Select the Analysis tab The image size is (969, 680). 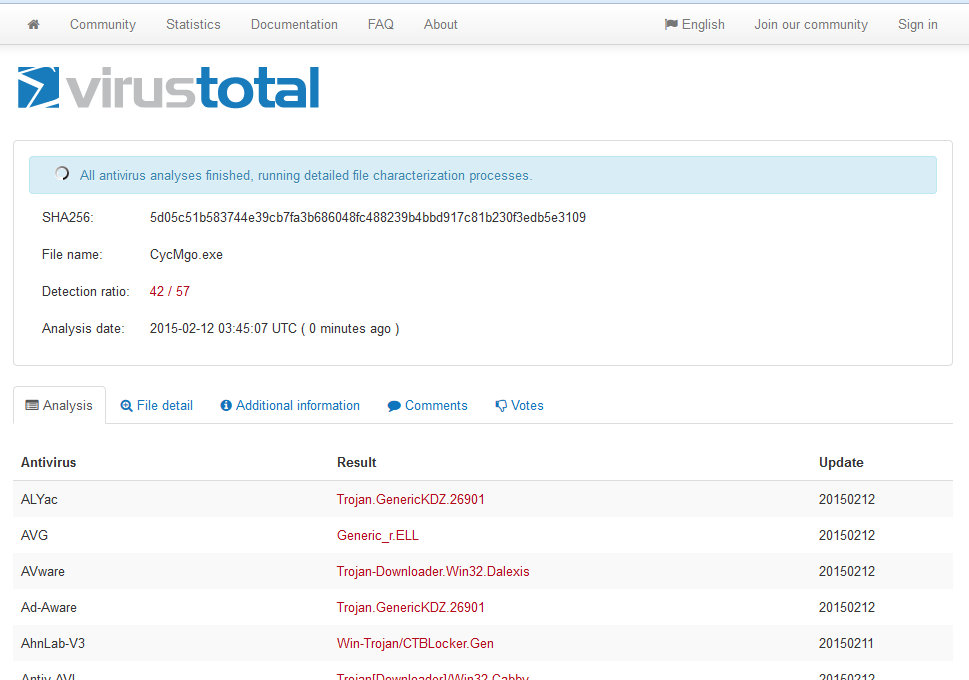point(59,406)
